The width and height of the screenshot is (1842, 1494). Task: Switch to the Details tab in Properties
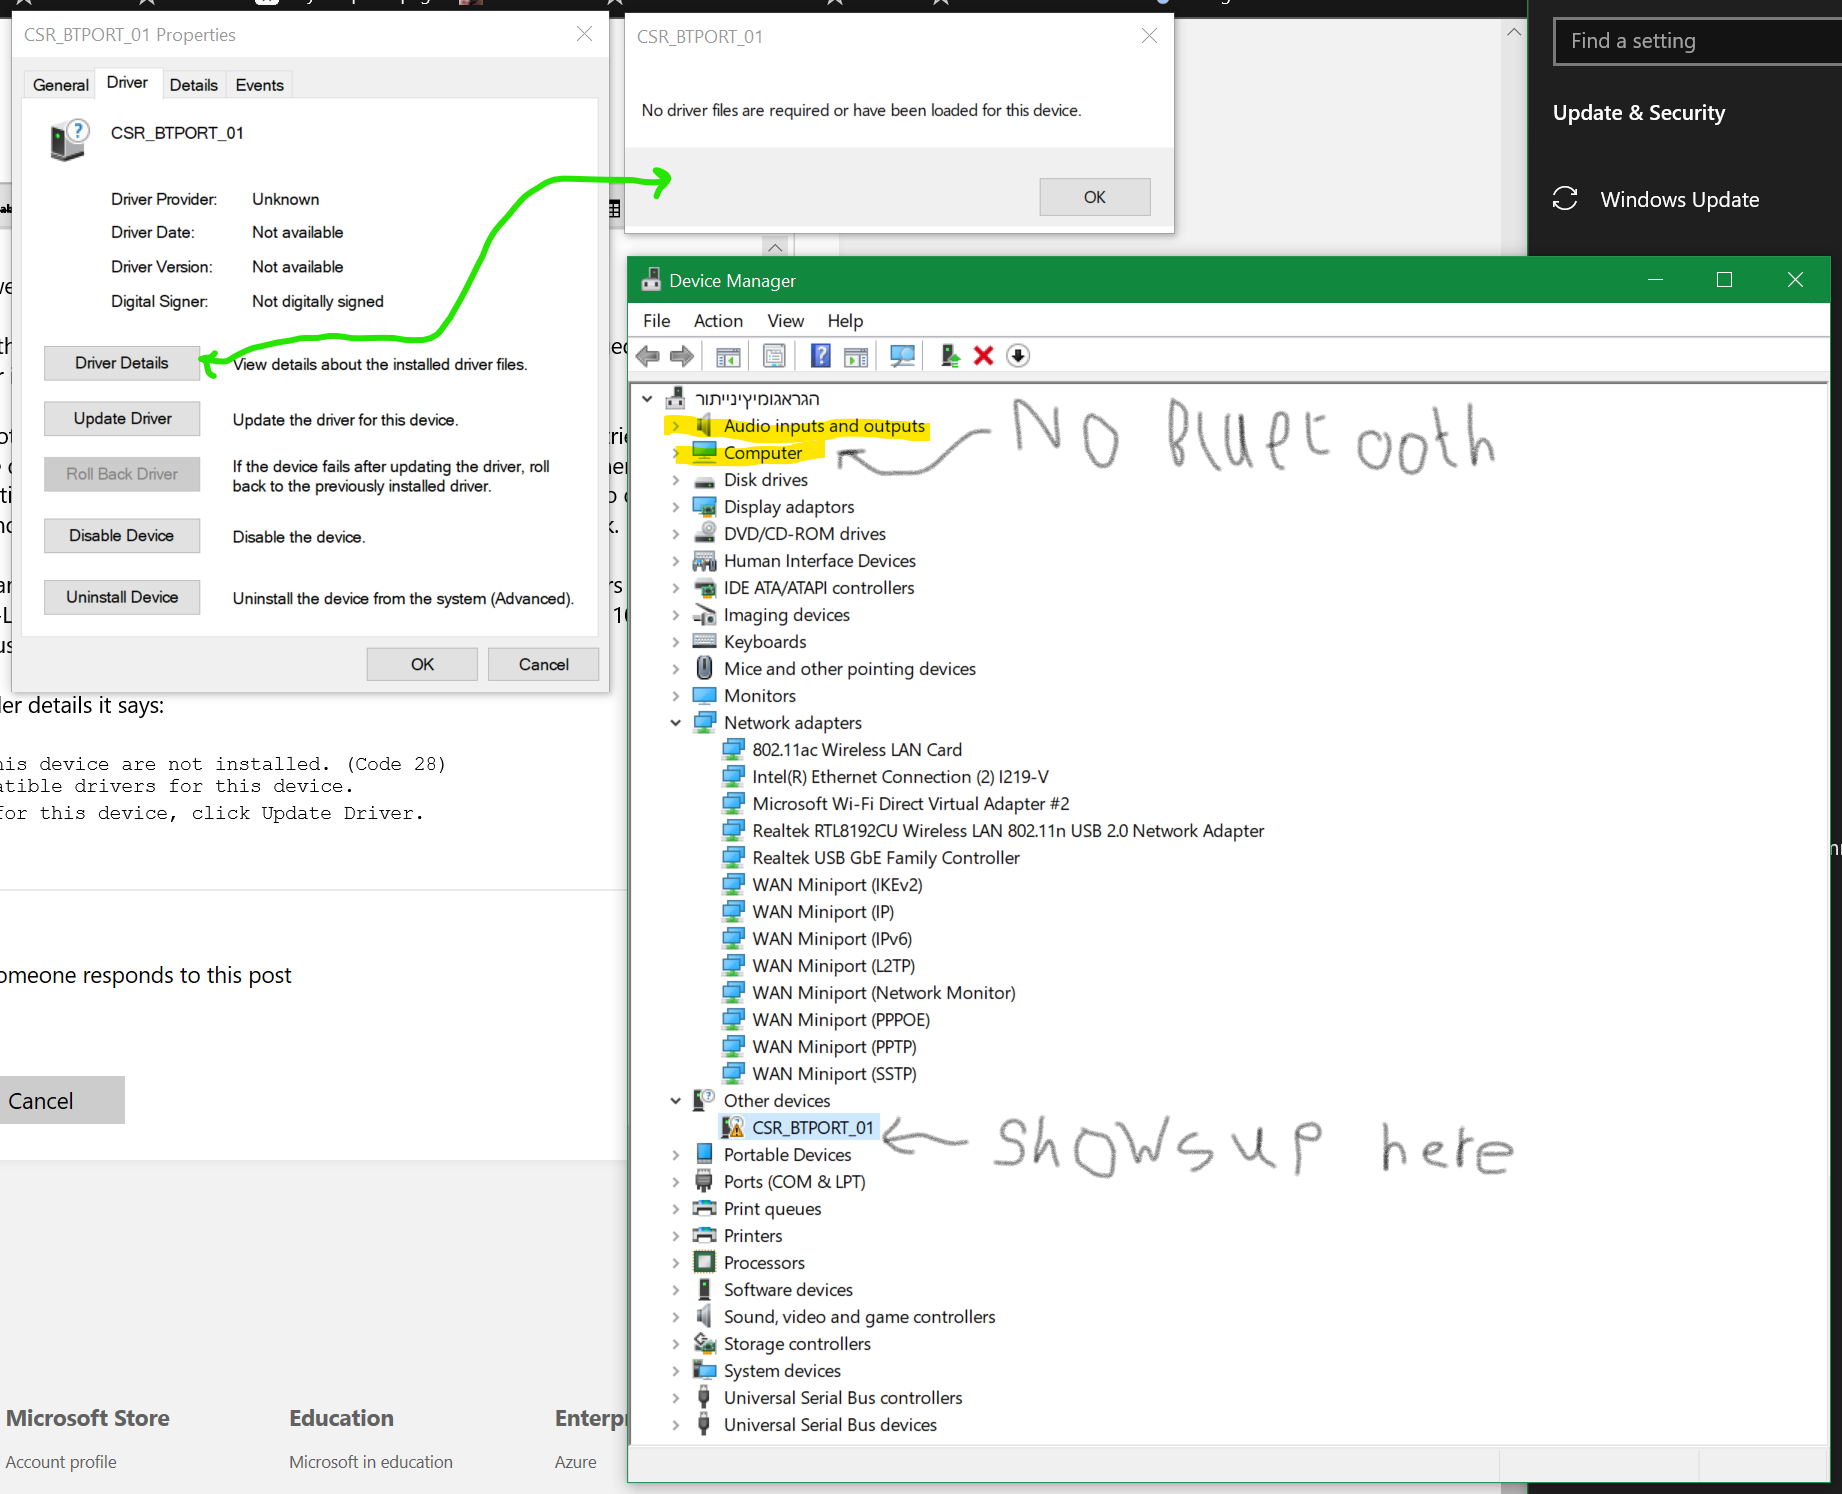(194, 85)
